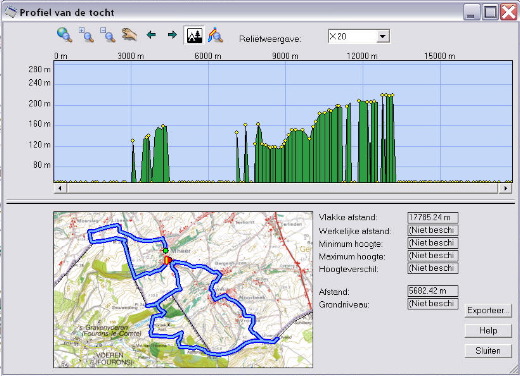Click the globe zoom-all magnifier icon
Image resolution: width=520 pixels, height=376 pixels.
click(x=64, y=35)
